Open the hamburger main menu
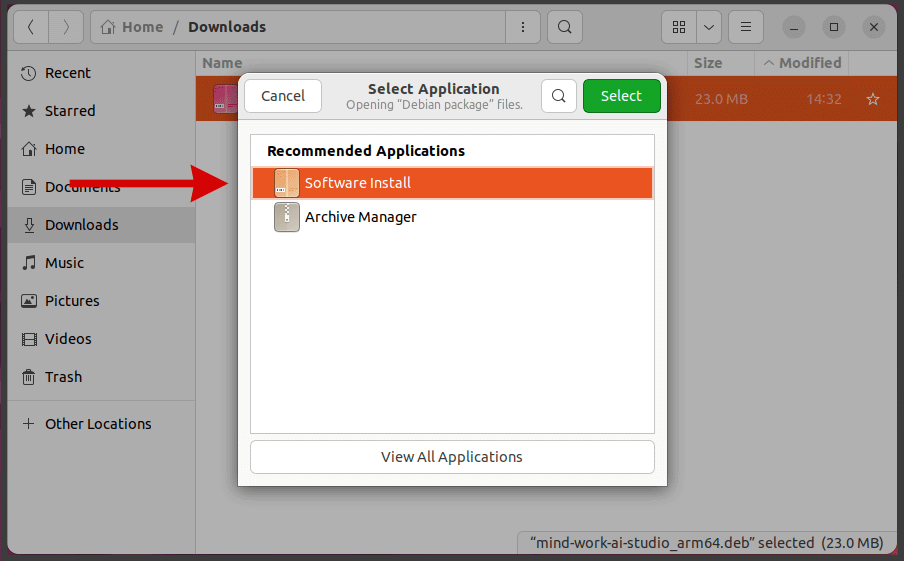 pyautogui.click(x=745, y=27)
